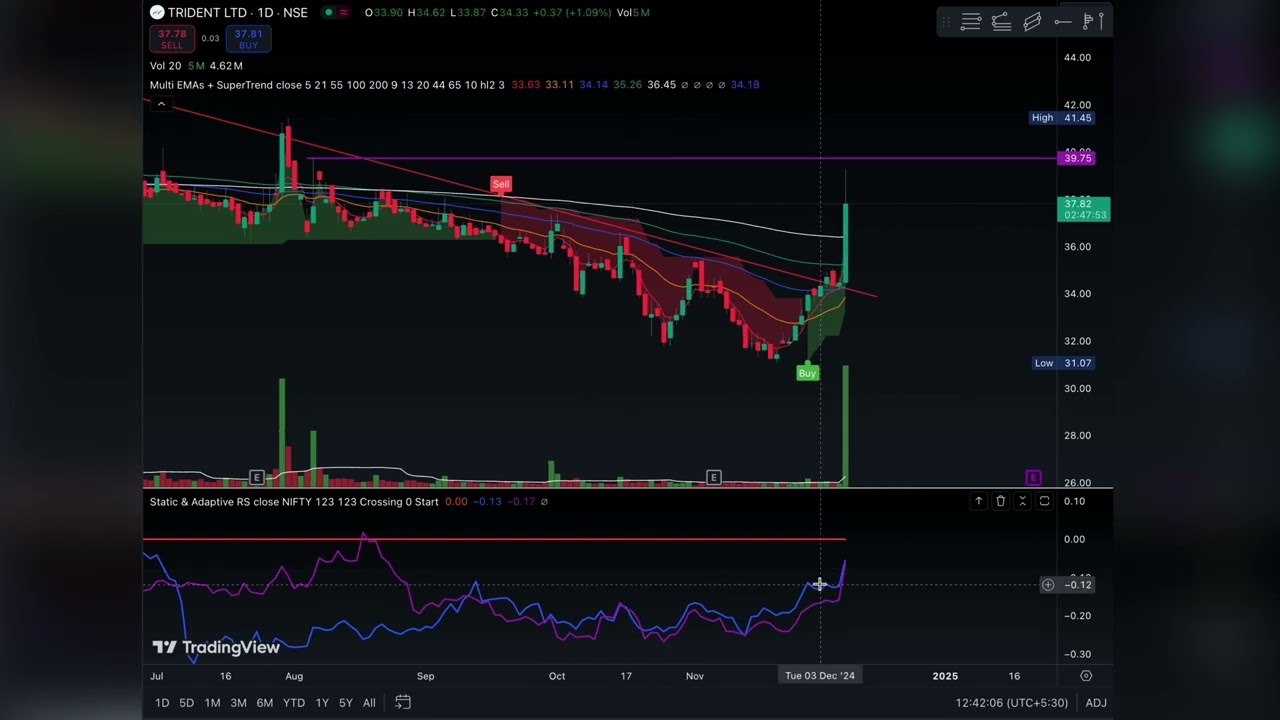Screen dimensions: 1280x720
Task: Select the volume profile measure tool
Action: 1092,21
